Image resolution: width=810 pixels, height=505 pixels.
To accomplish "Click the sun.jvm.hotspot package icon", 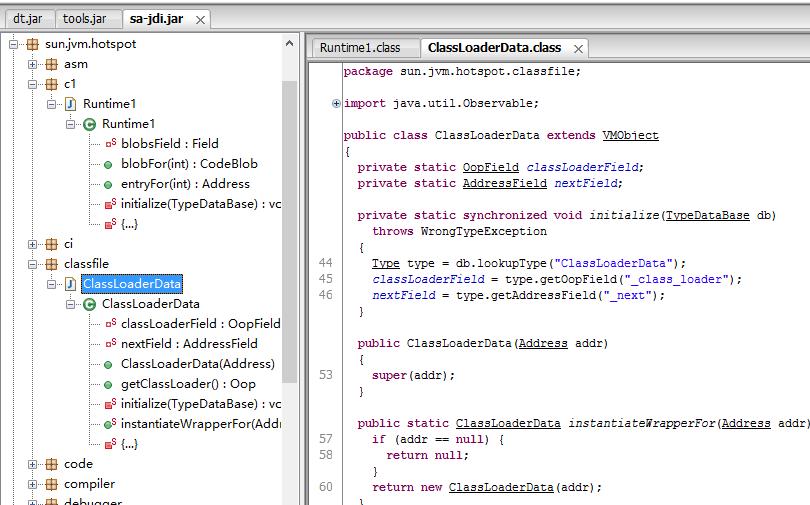I will (33, 44).
